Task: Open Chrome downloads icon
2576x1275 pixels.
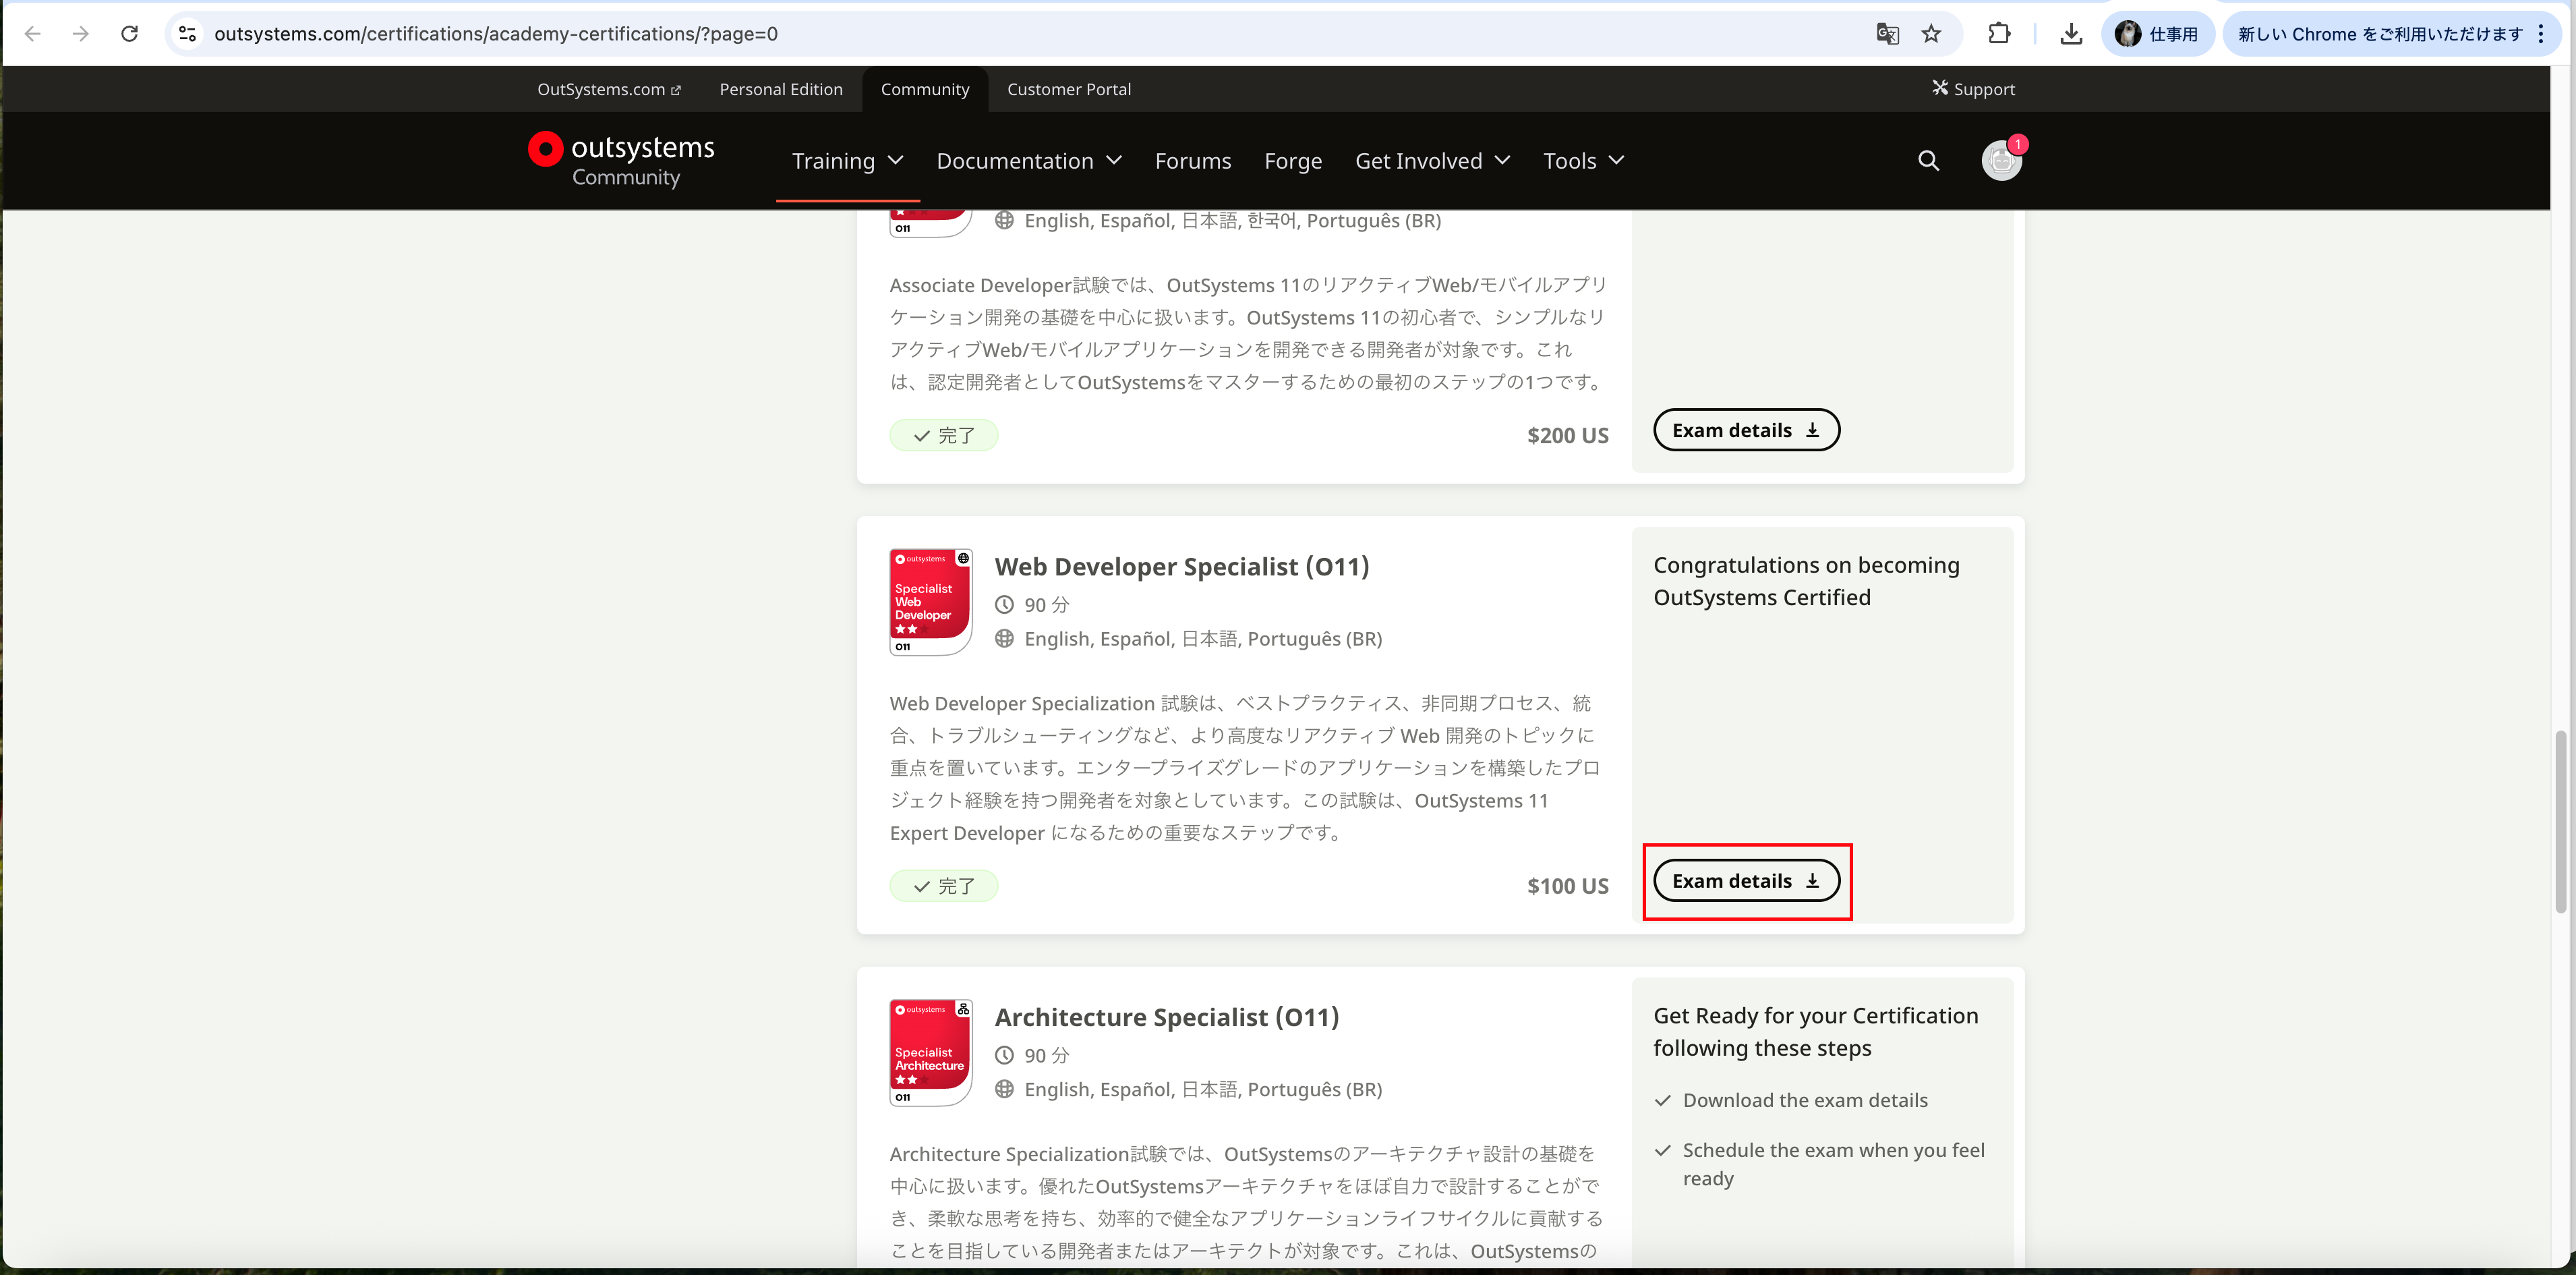Action: click(2071, 34)
